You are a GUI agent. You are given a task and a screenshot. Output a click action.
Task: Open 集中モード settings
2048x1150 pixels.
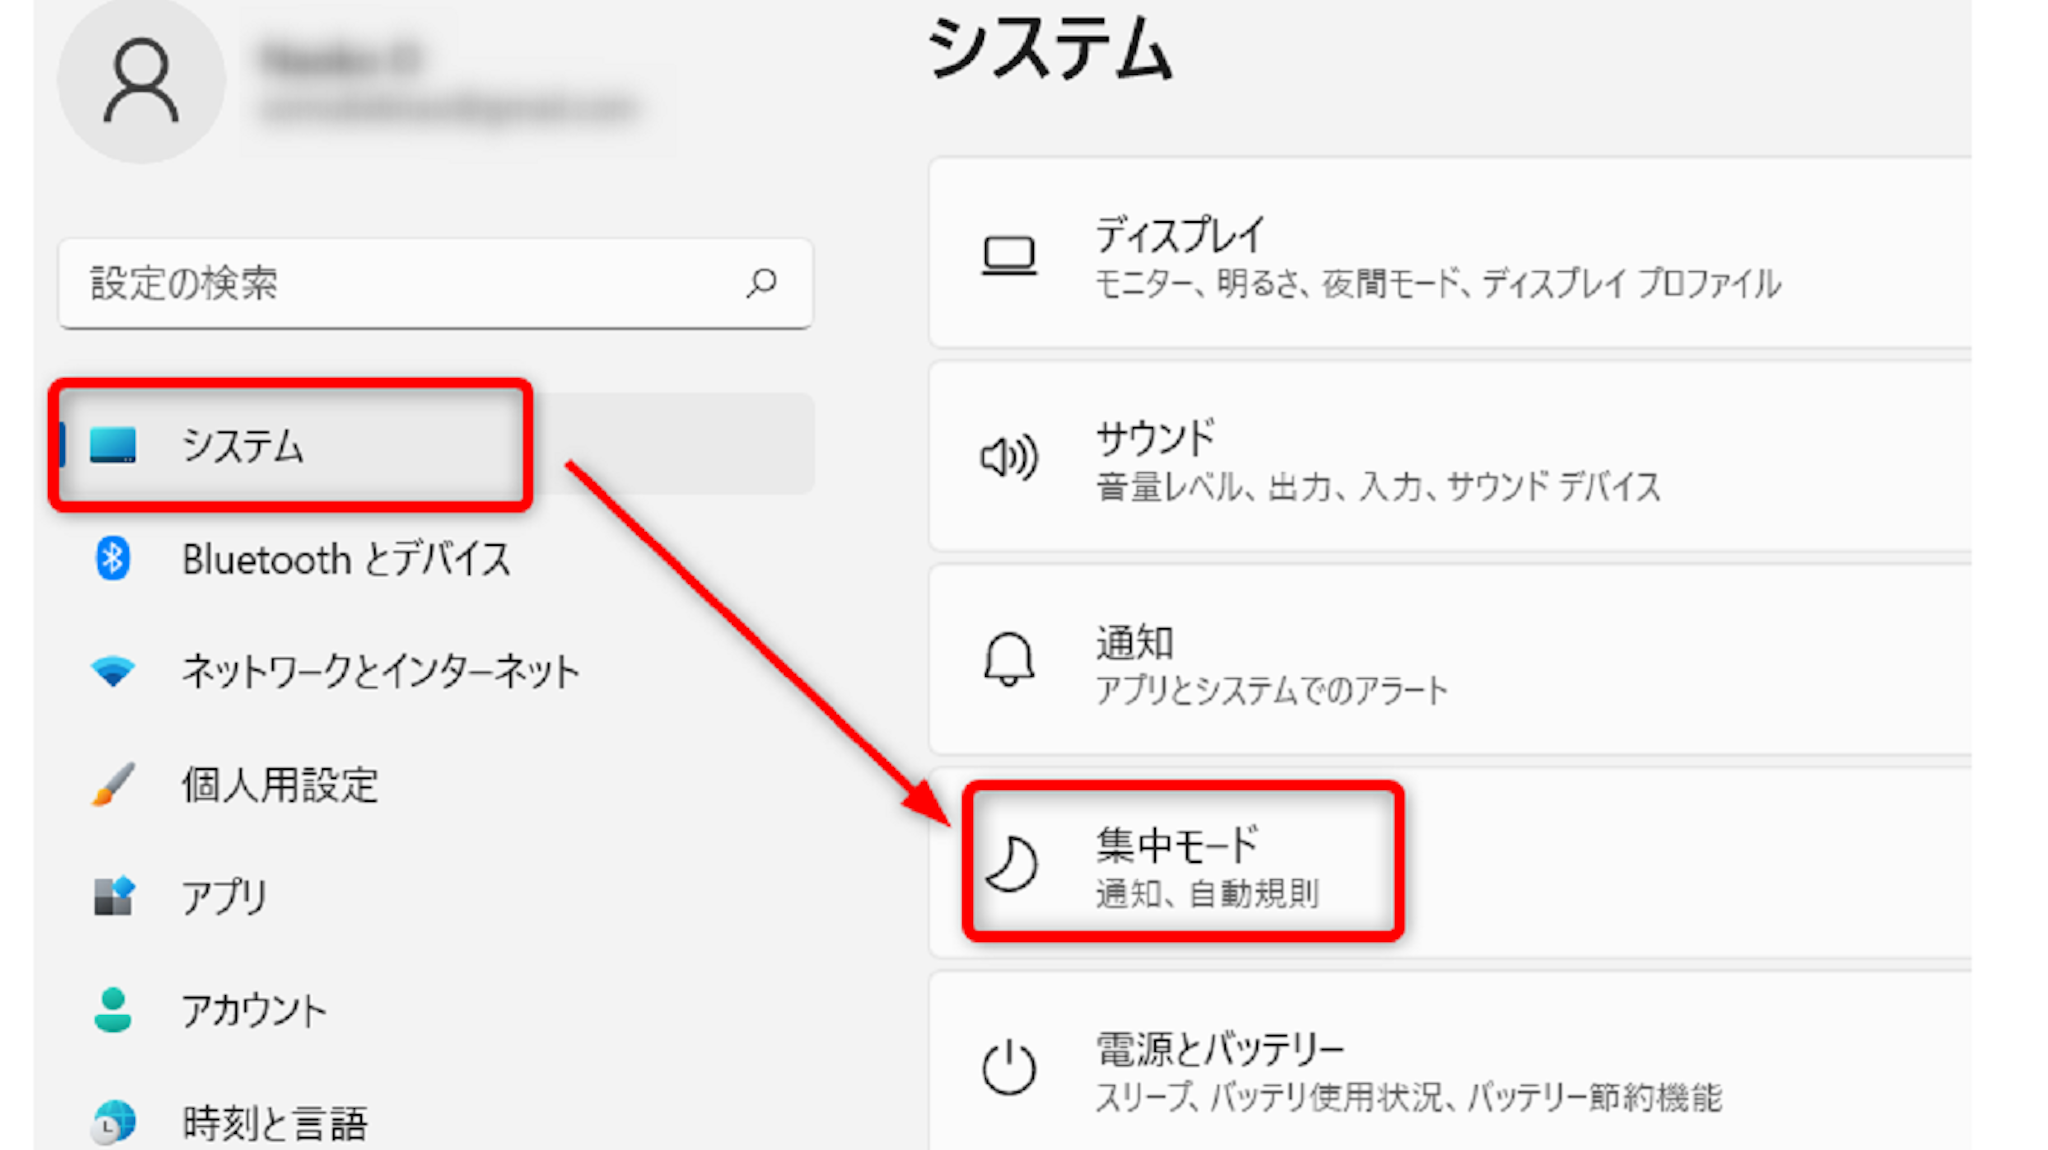[1206, 864]
